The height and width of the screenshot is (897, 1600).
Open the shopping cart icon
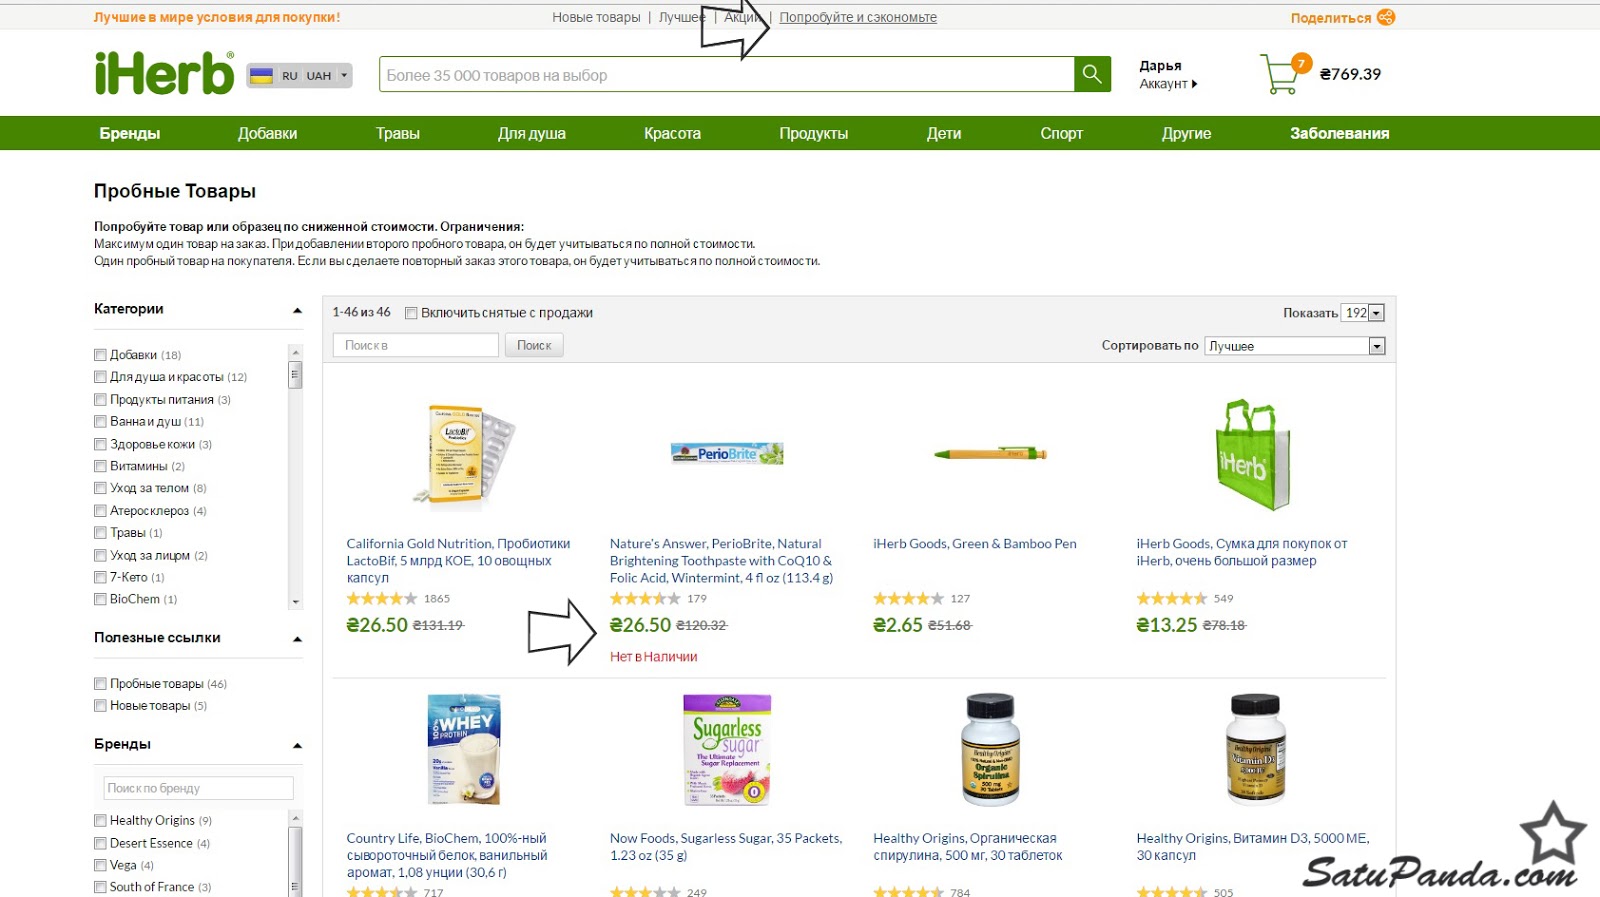(1280, 75)
